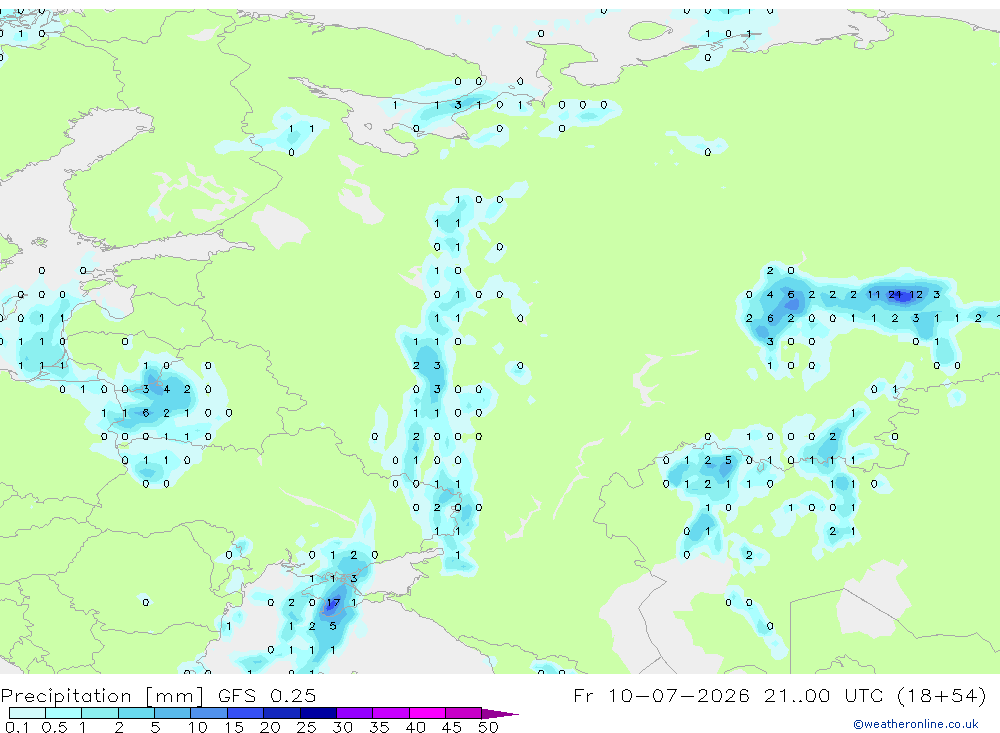This screenshot has height=733, width=1000.
Task: Pick the lightest cyan swatch between 0.1 and 0.5
Action: [x=27, y=713]
